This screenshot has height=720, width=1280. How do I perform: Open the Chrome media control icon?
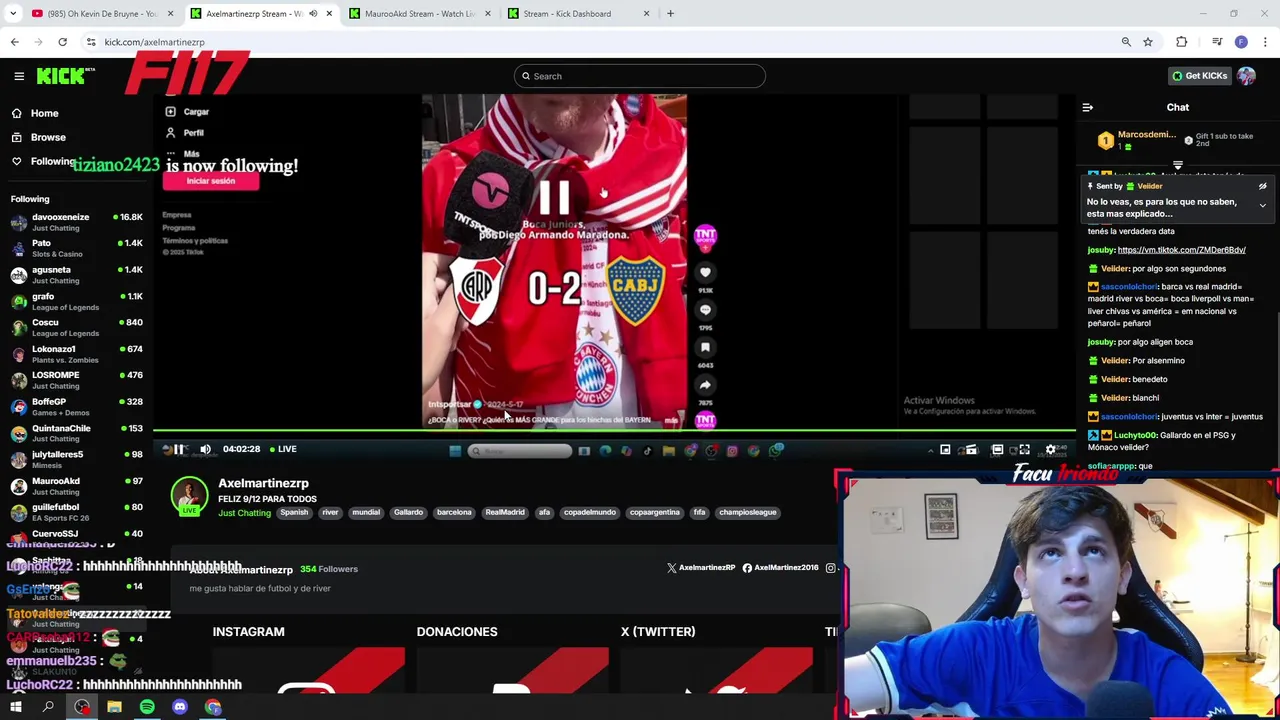(x=1217, y=42)
